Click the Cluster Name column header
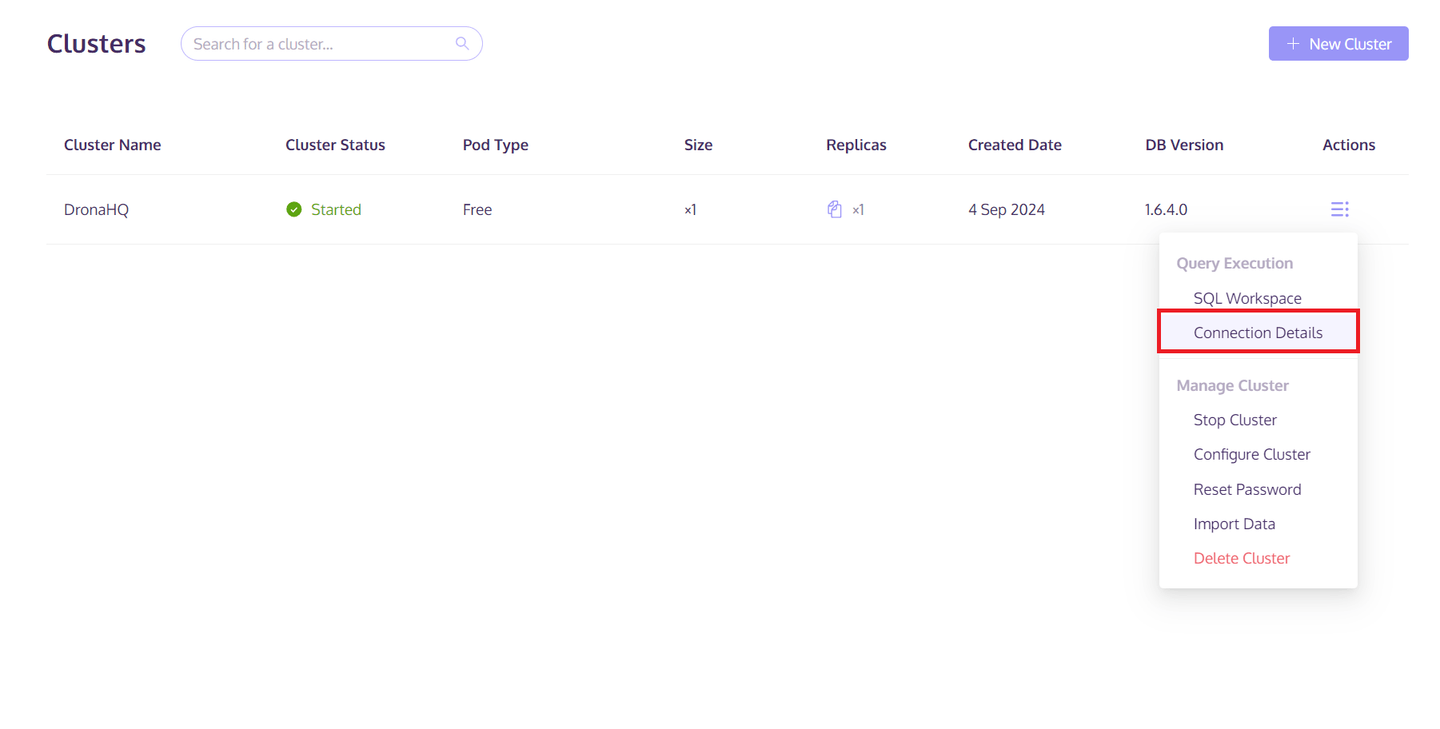This screenshot has height=729, width=1440. tap(112, 145)
